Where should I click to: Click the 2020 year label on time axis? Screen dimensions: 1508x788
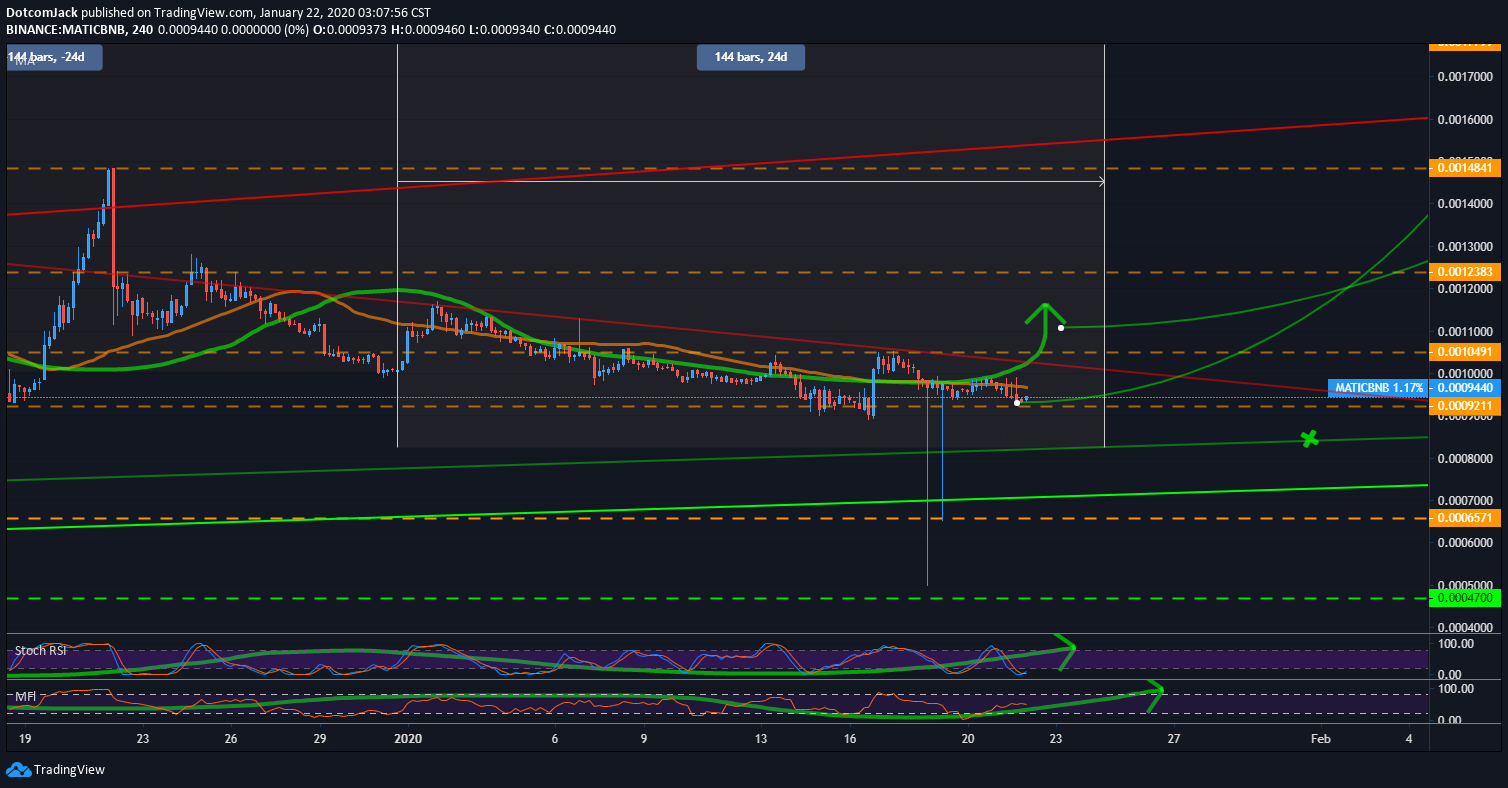408,739
